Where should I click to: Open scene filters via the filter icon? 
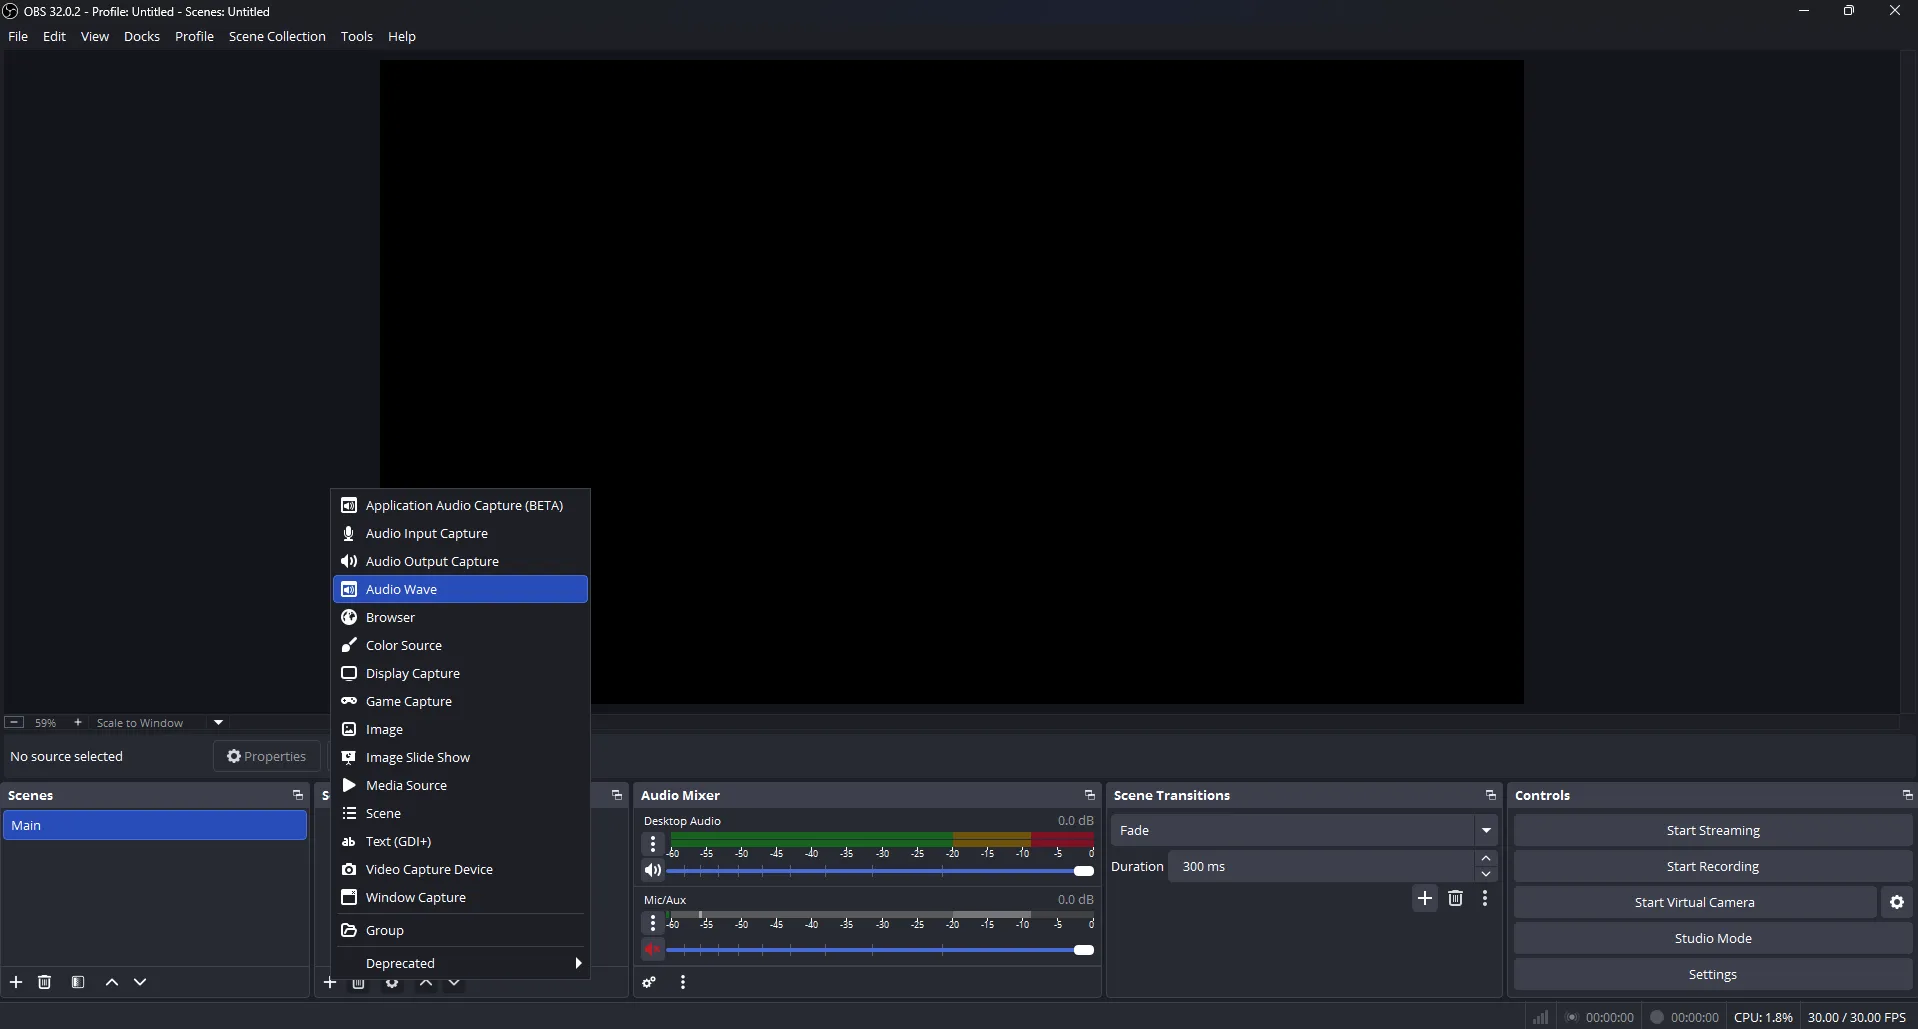point(77,982)
